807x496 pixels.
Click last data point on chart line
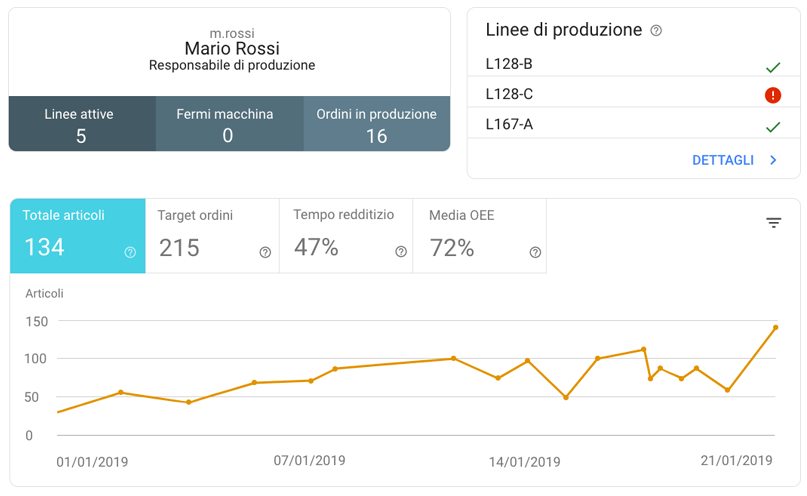775,327
